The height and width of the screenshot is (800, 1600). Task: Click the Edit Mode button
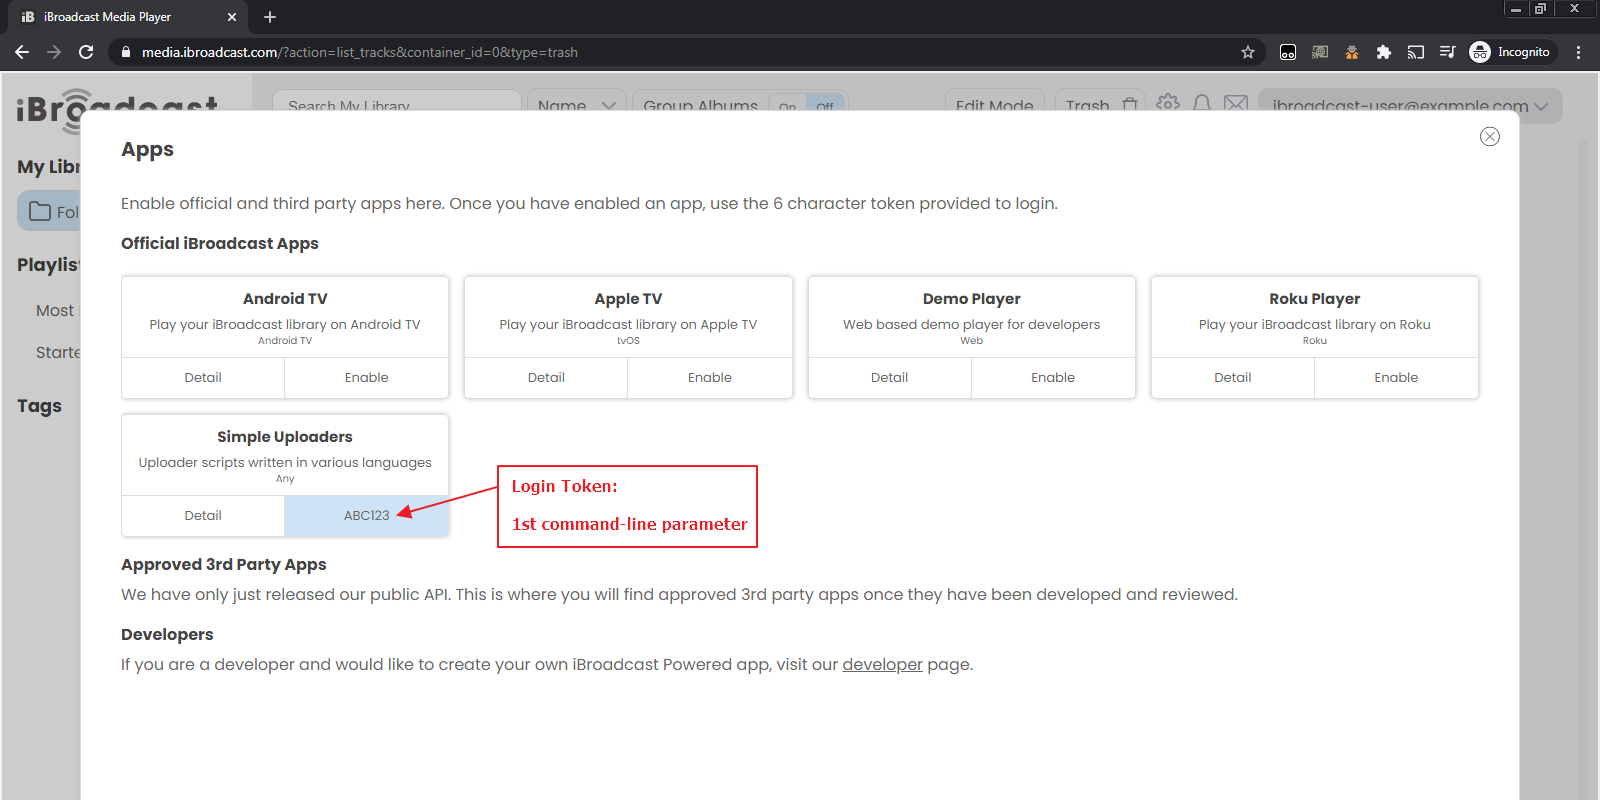pyautogui.click(x=995, y=105)
